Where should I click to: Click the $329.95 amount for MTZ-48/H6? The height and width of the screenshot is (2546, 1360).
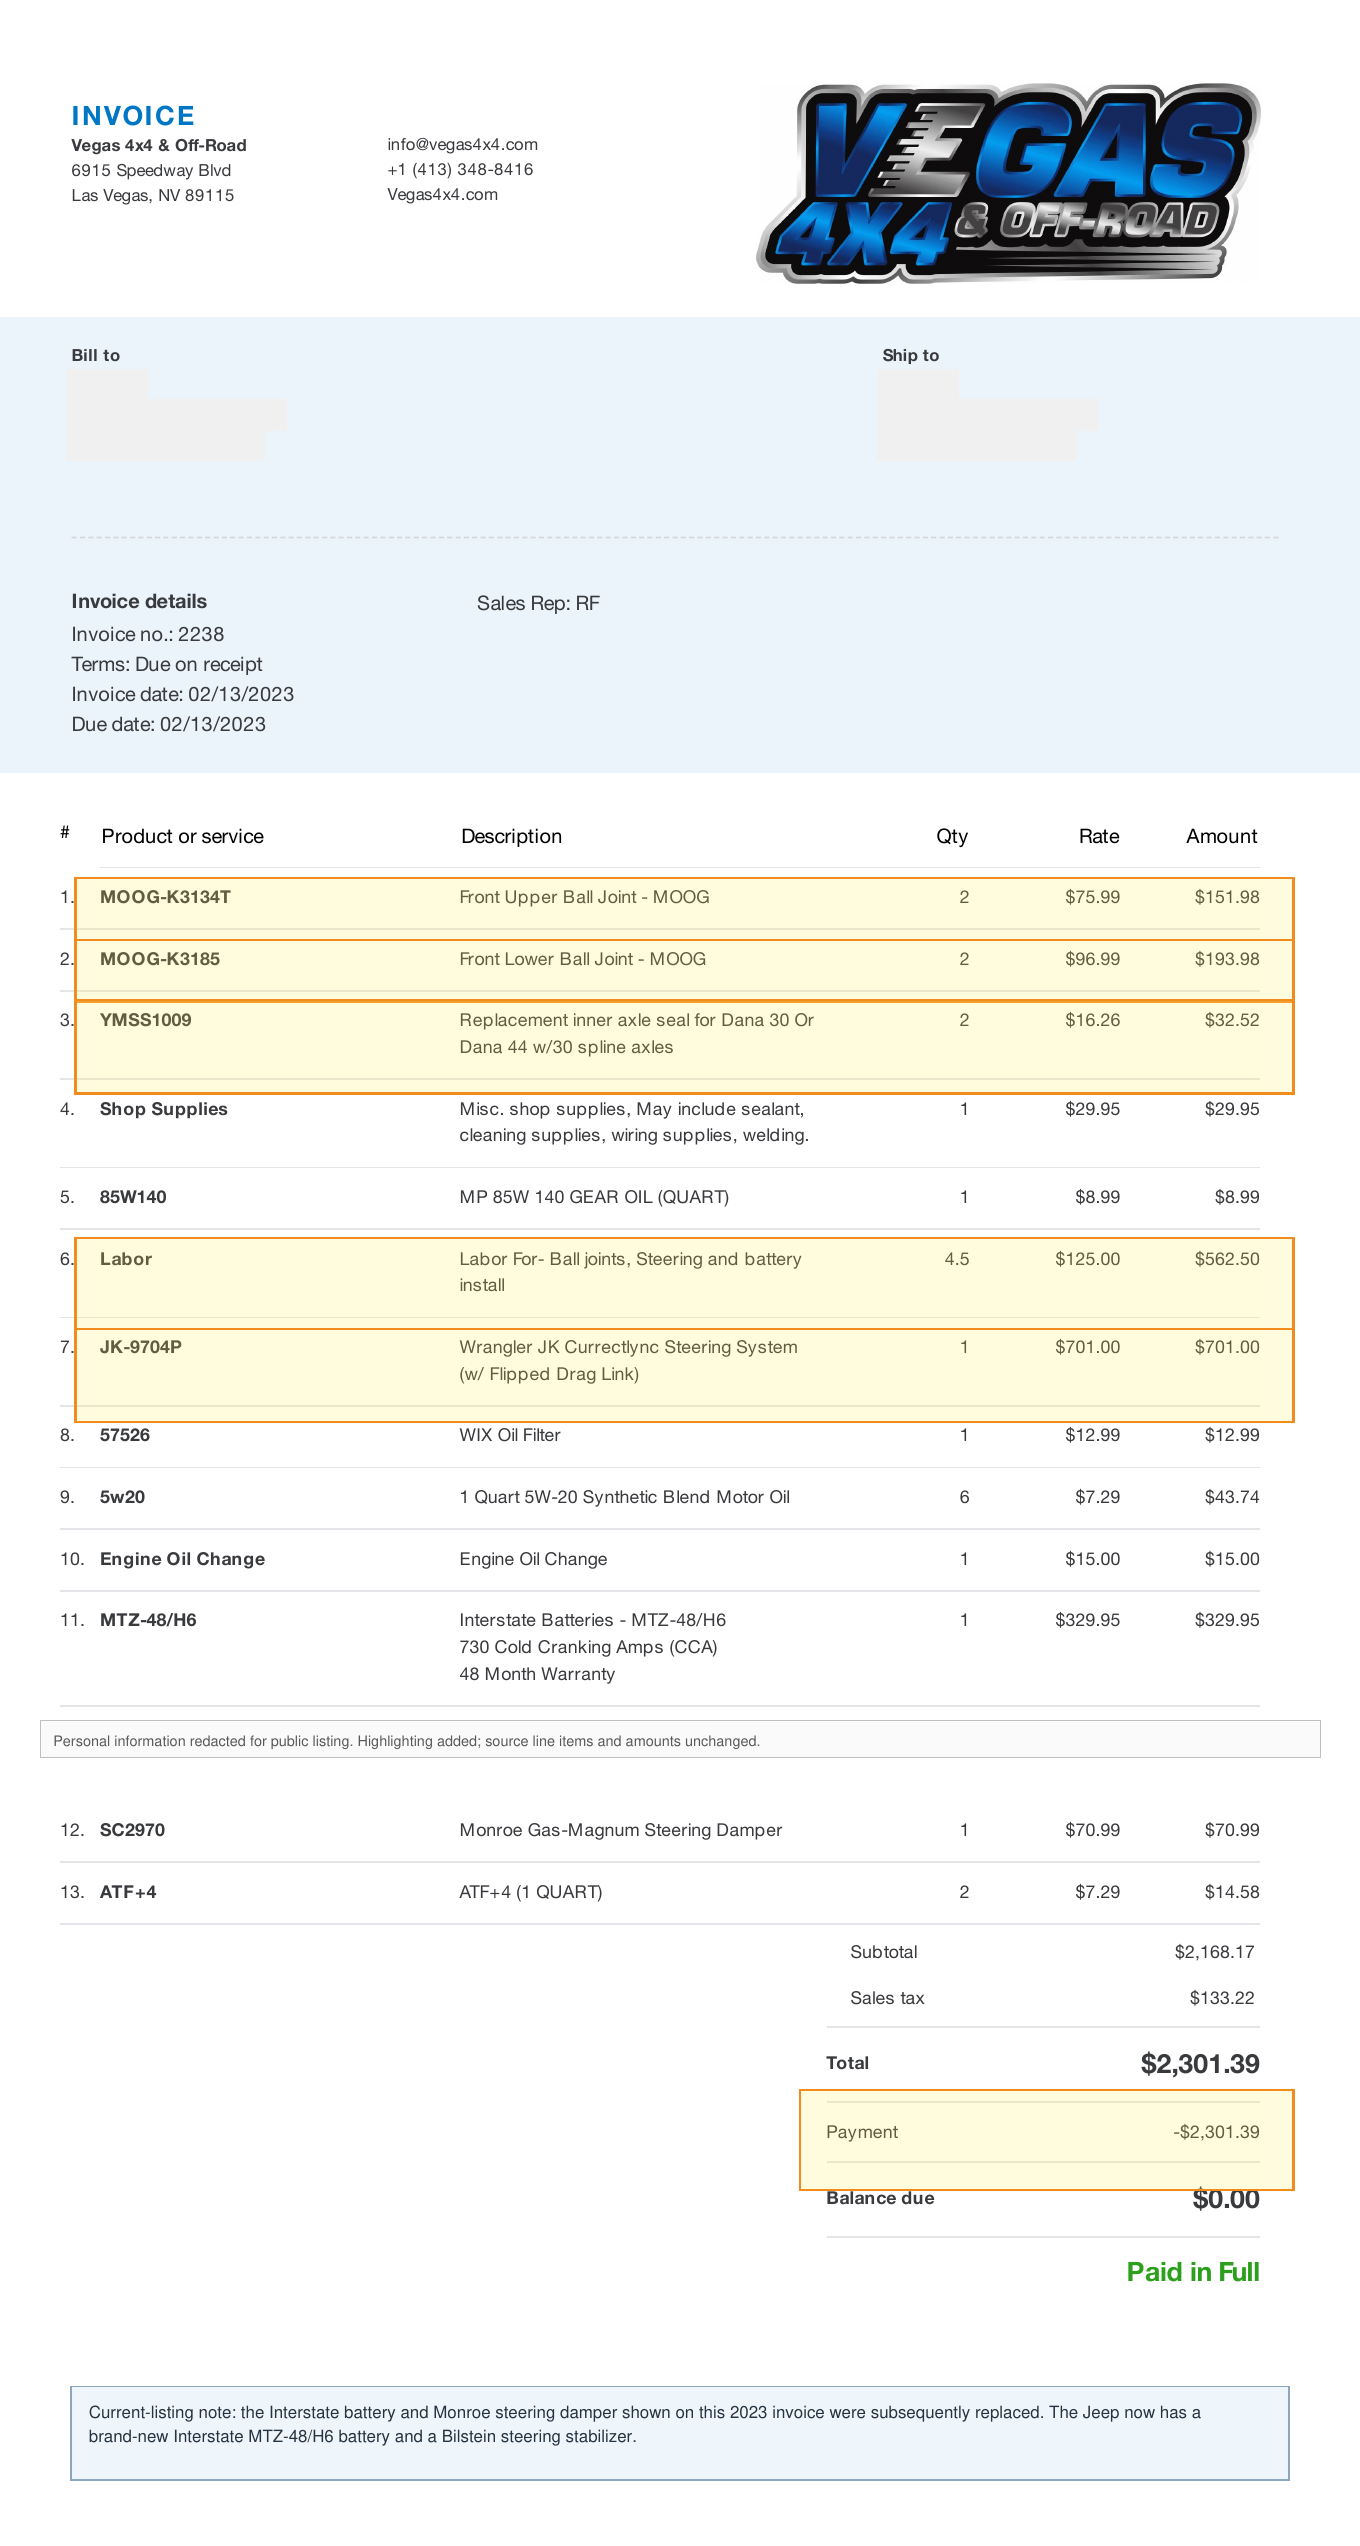point(1227,1620)
